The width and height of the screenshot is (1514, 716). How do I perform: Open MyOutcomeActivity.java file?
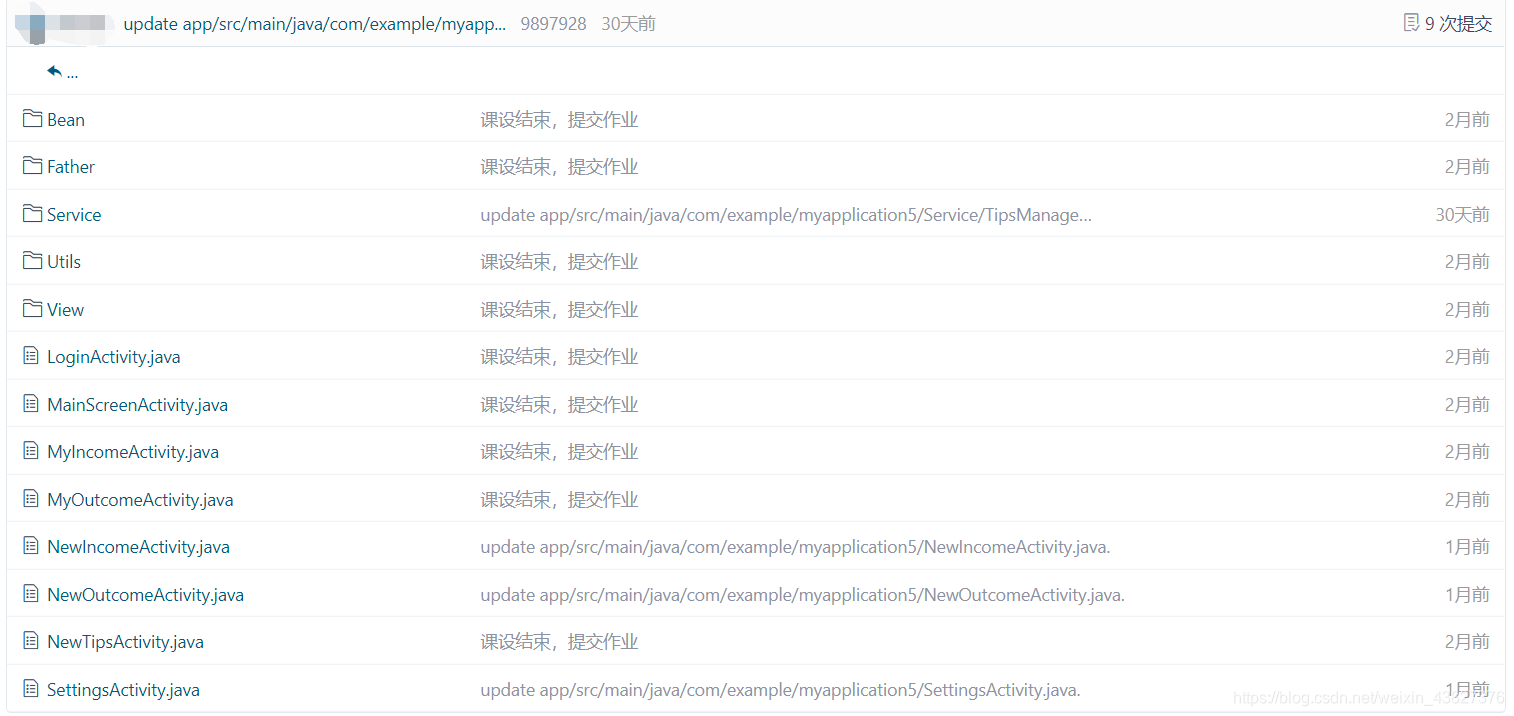140,500
